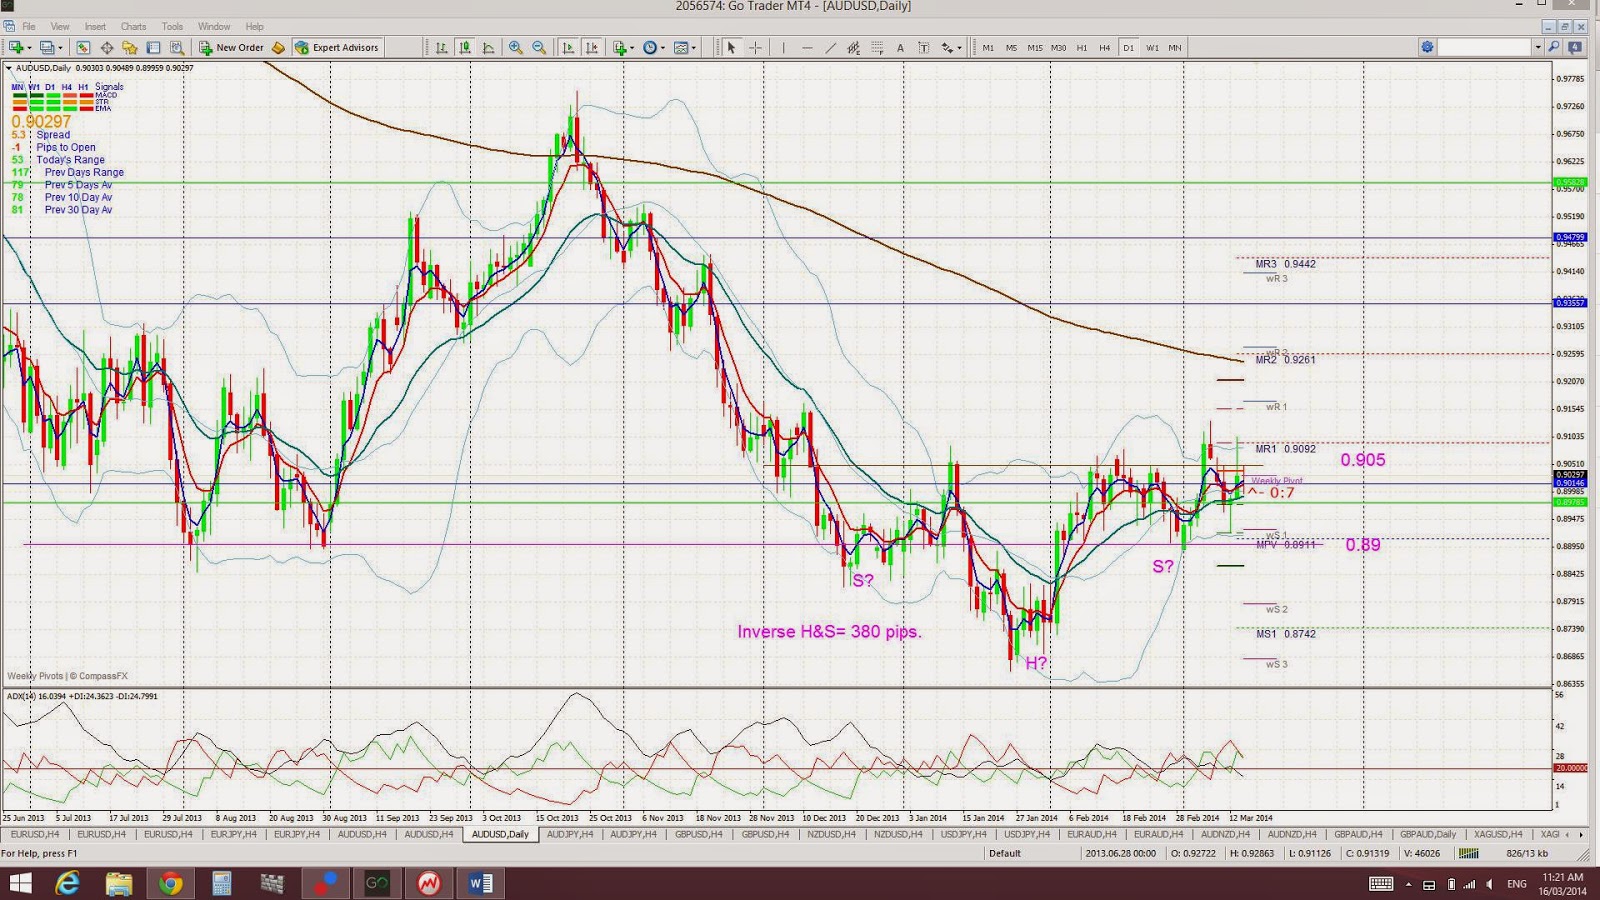Toggle the Market Watch panel
The height and width of the screenshot is (900, 1600).
(x=83, y=47)
